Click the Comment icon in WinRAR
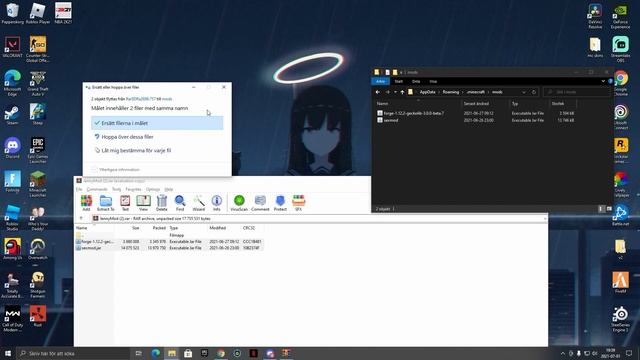This screenshot has width=640, height=360. pyautogui.click(x=260, y=202)
